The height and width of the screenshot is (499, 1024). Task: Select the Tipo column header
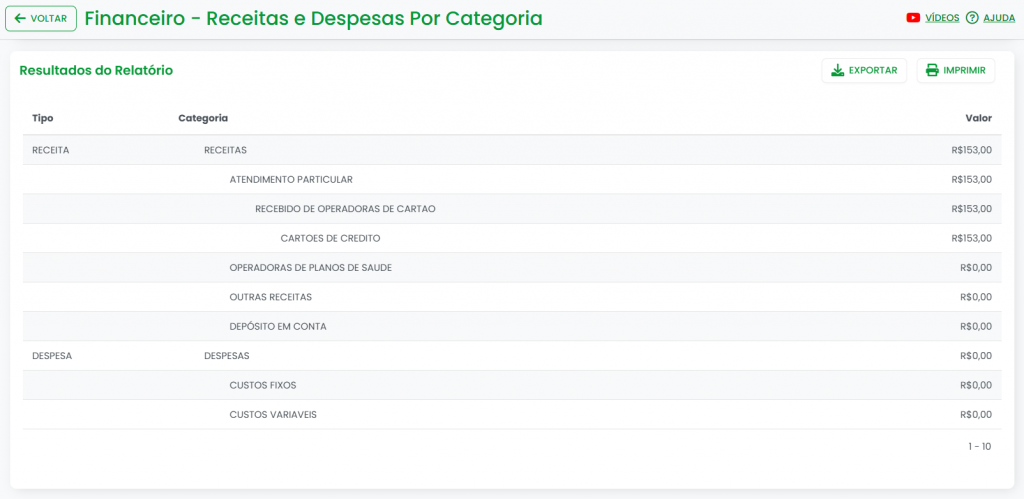point(43,118)
